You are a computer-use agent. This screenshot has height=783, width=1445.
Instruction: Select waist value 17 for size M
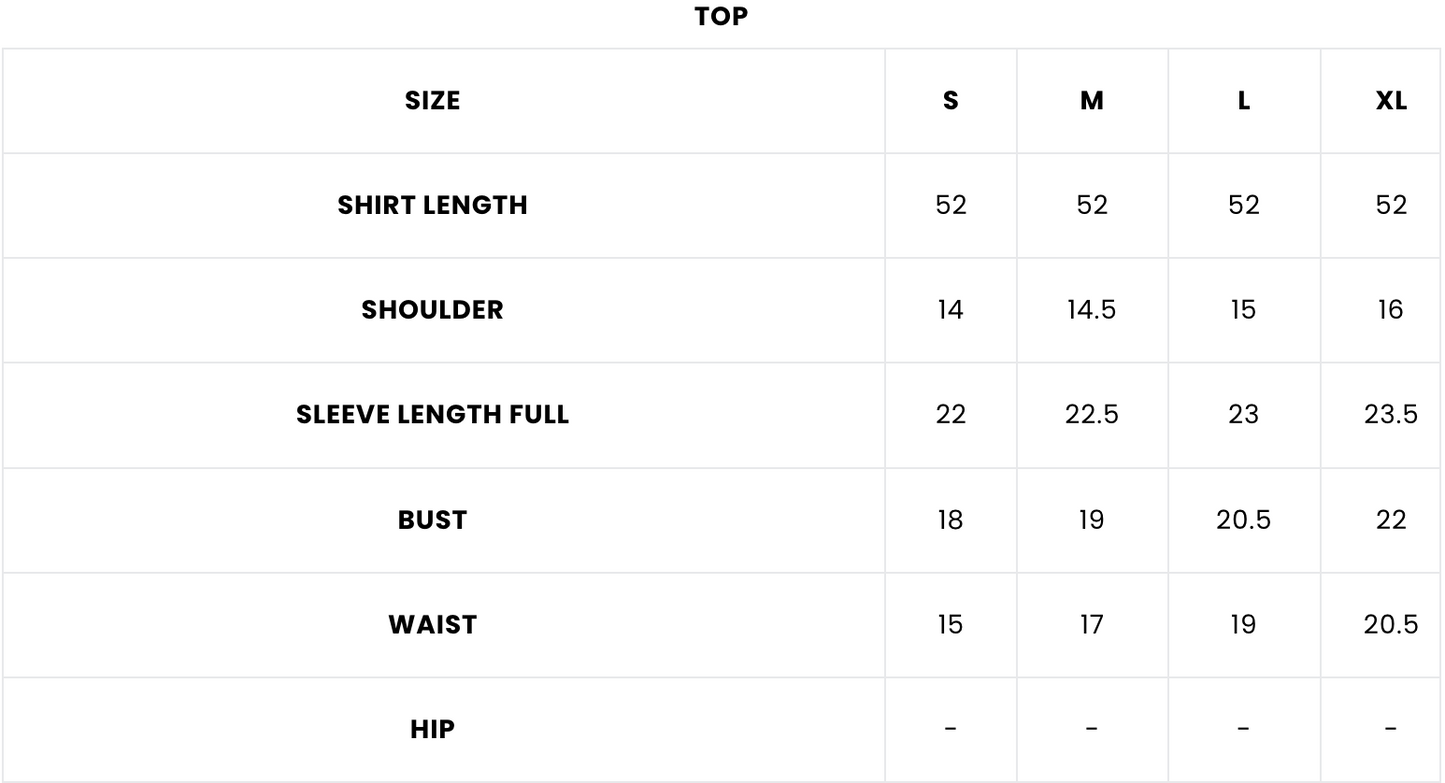coord(1092,625)
